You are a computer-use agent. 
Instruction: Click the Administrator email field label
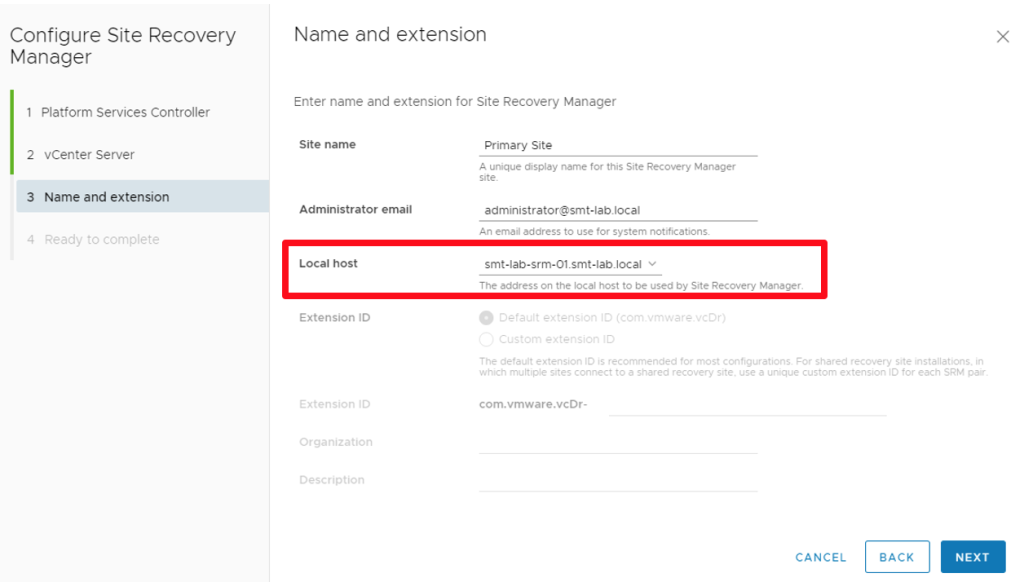[355, 210]
